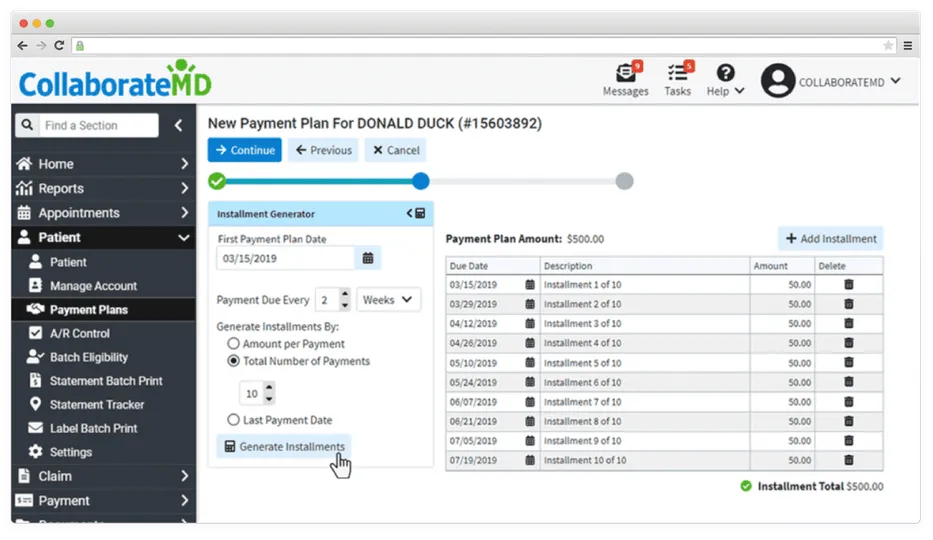Viewport: 933px width, 540px height.
Task: Click Add Installment
Action: (831, 238)
